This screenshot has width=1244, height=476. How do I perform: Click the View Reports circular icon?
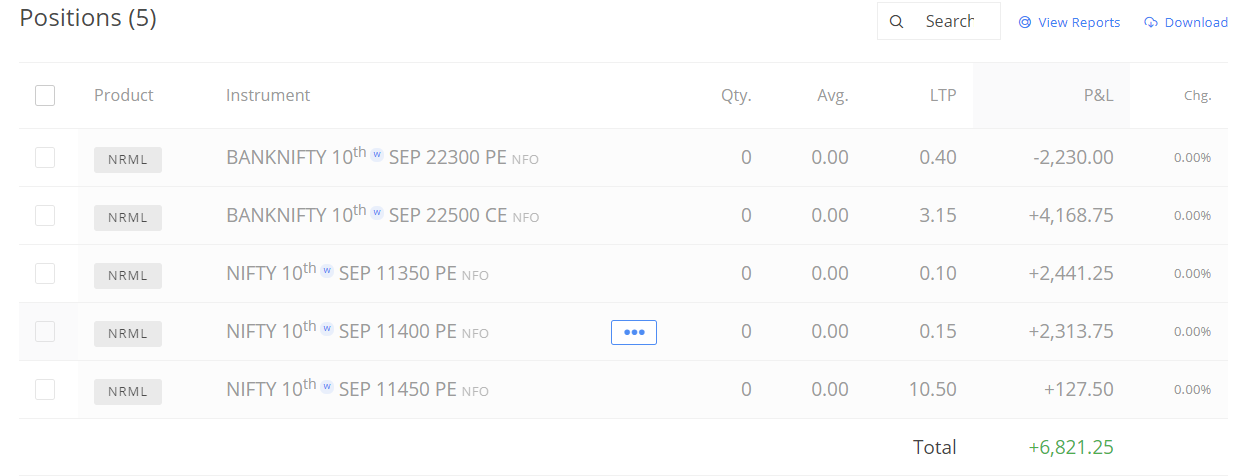[x=1025, y=22]
